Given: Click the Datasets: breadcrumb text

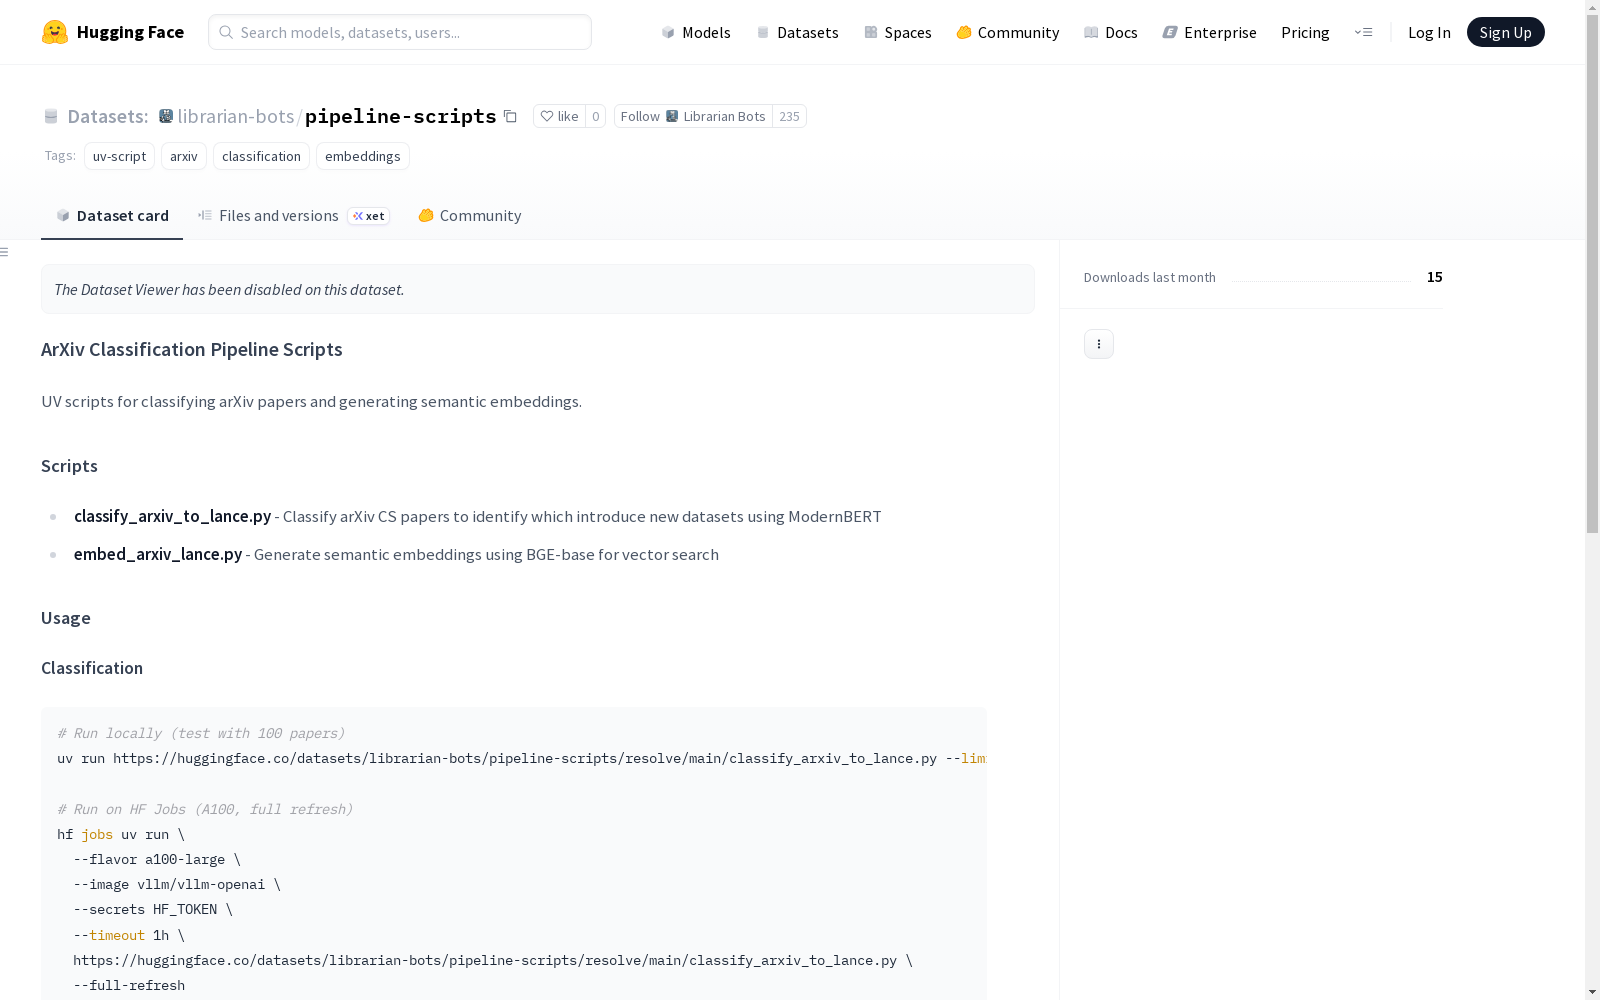Looking at the screenshot, I should pos(107,116).
